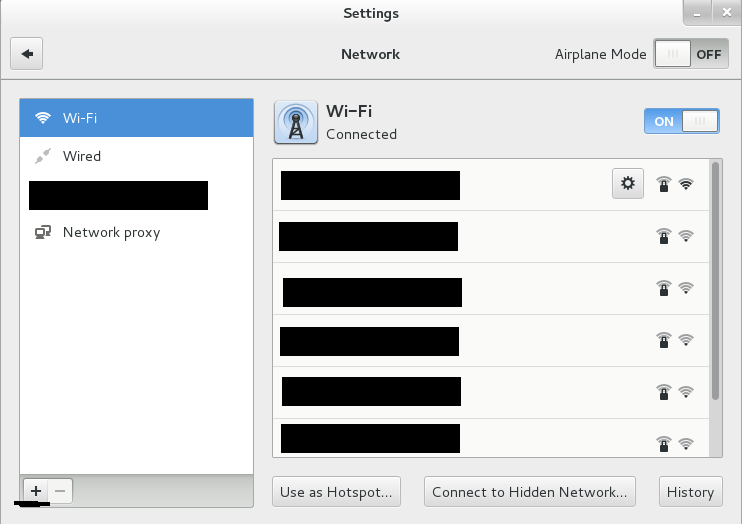Click Connect to Hidden Network button
This screenshot has width=742, height=524.
529,491
